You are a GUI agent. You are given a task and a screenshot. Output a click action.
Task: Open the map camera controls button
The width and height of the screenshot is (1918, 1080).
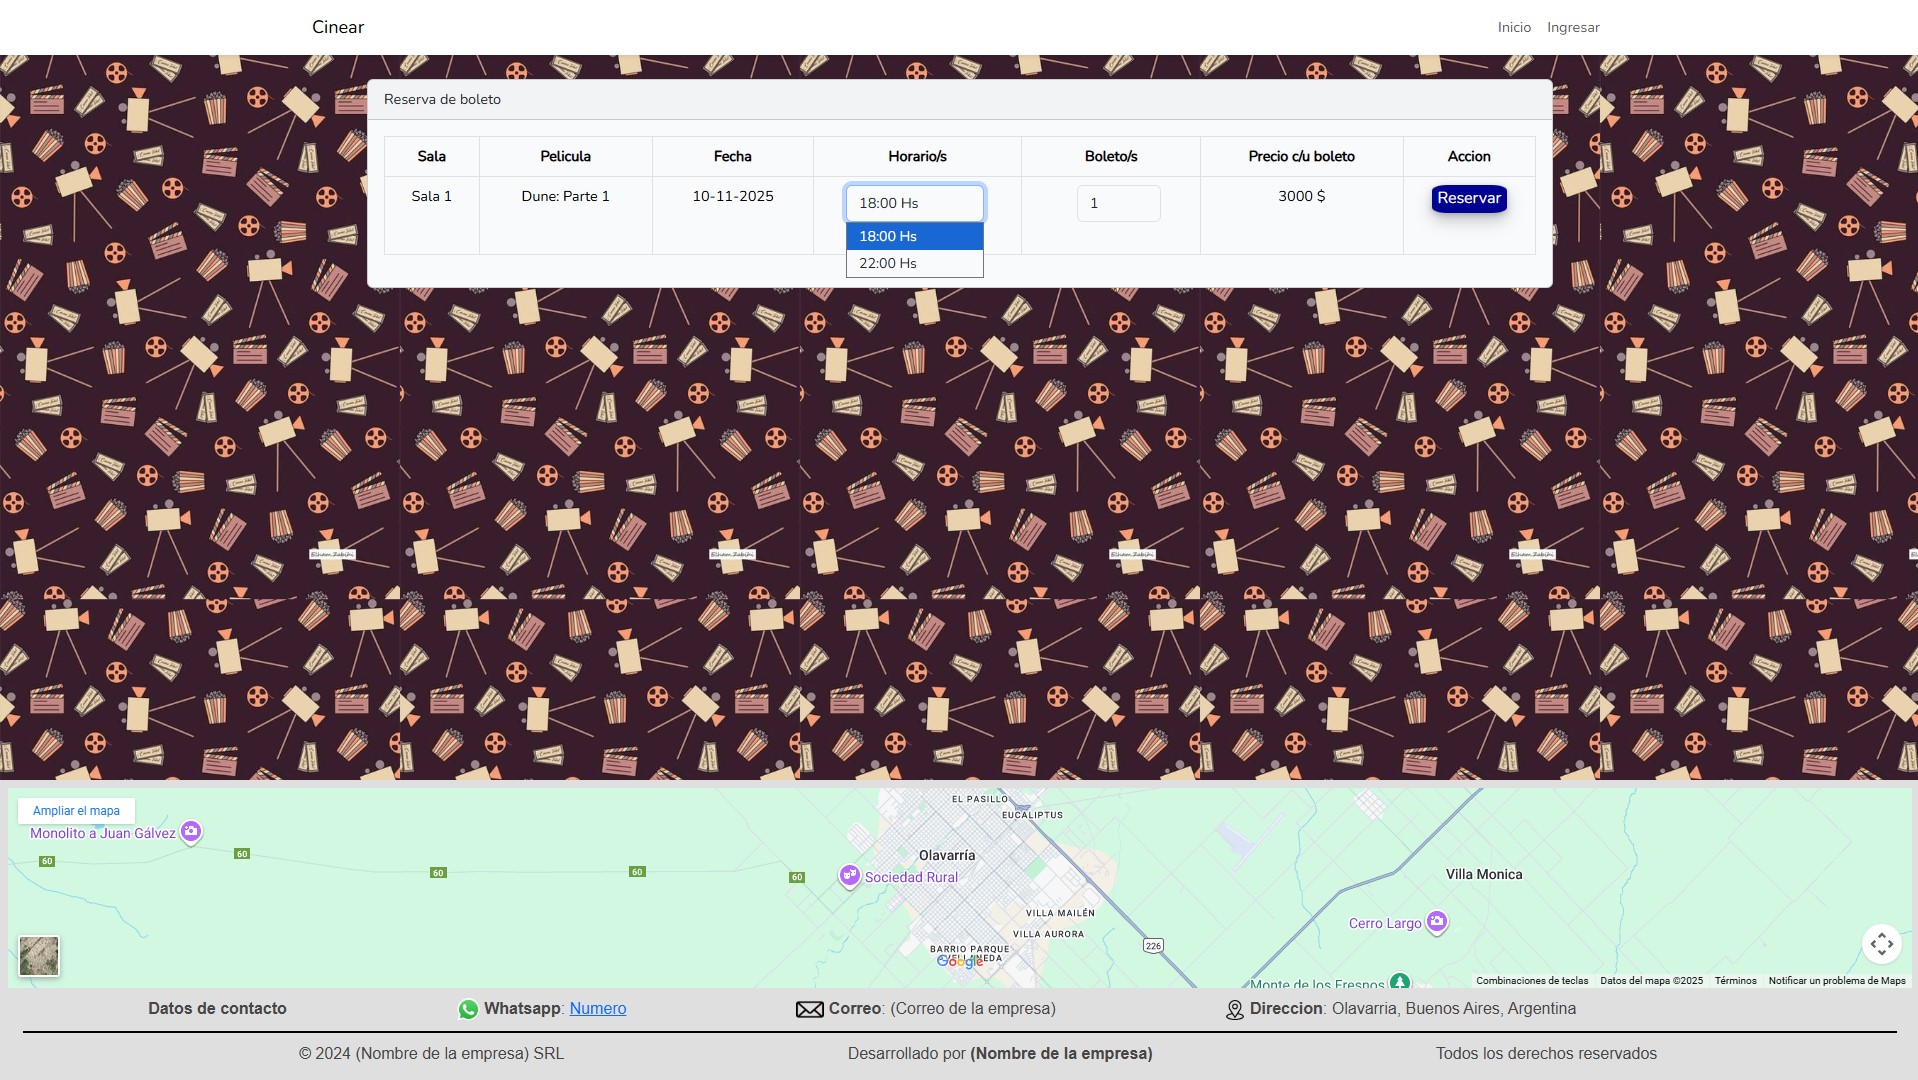click(1881, 943)
